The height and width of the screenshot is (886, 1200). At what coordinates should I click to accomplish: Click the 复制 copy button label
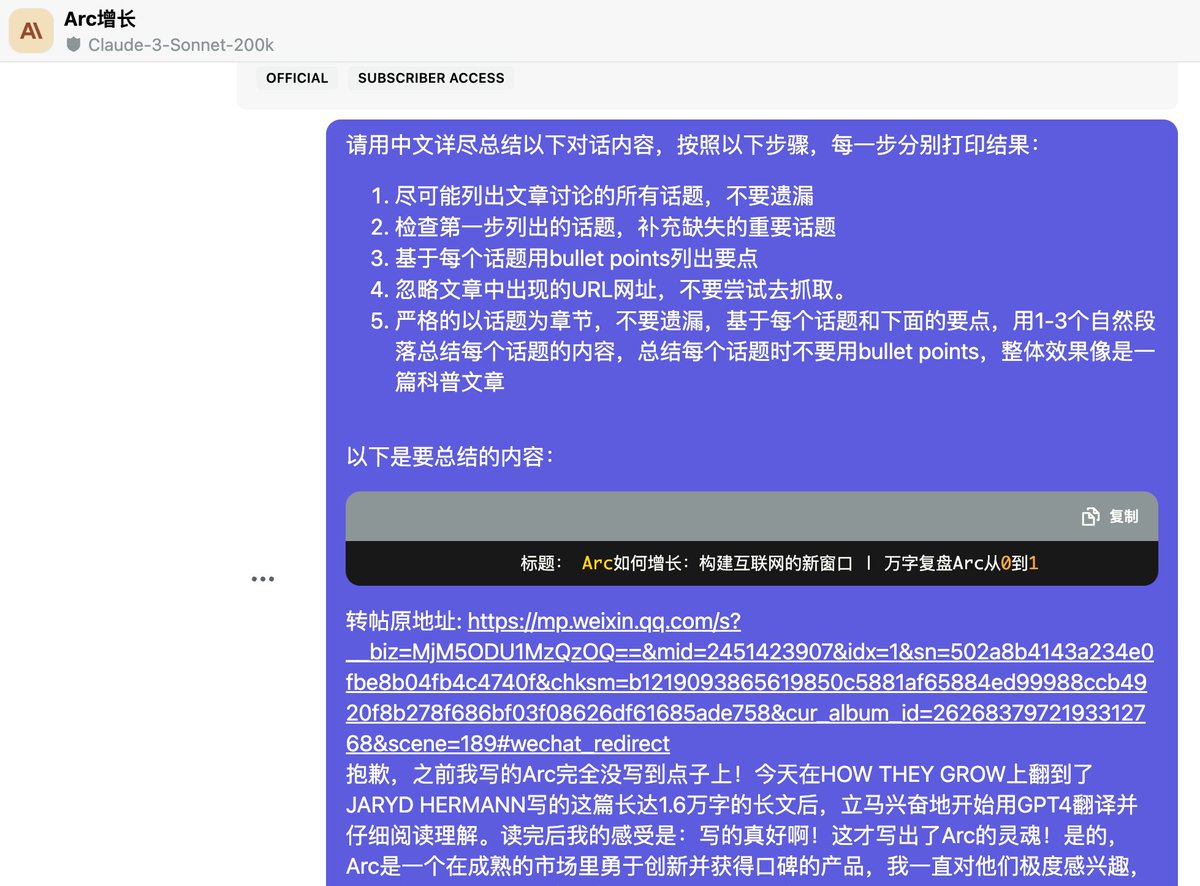coord(1123,516)
